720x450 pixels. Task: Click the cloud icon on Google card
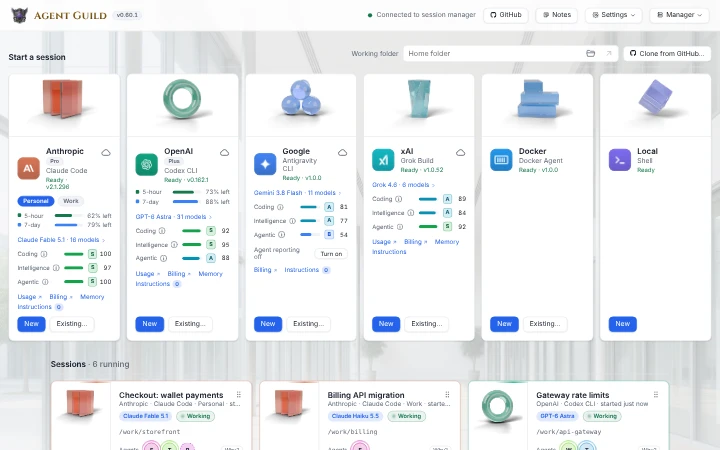tap(343, 152)
